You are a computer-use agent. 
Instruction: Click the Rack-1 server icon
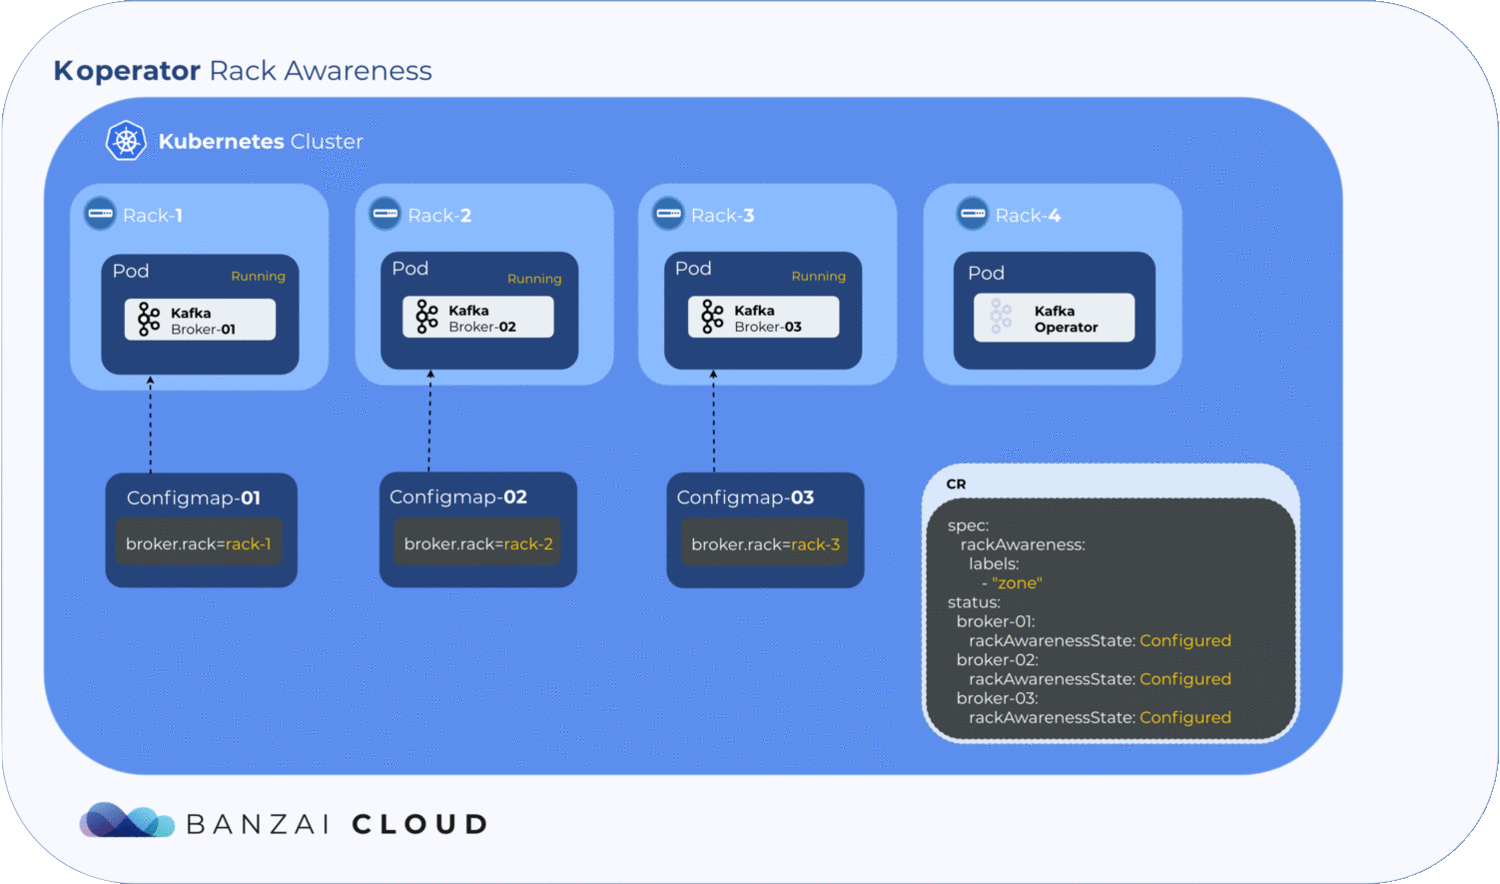point(100,213)
